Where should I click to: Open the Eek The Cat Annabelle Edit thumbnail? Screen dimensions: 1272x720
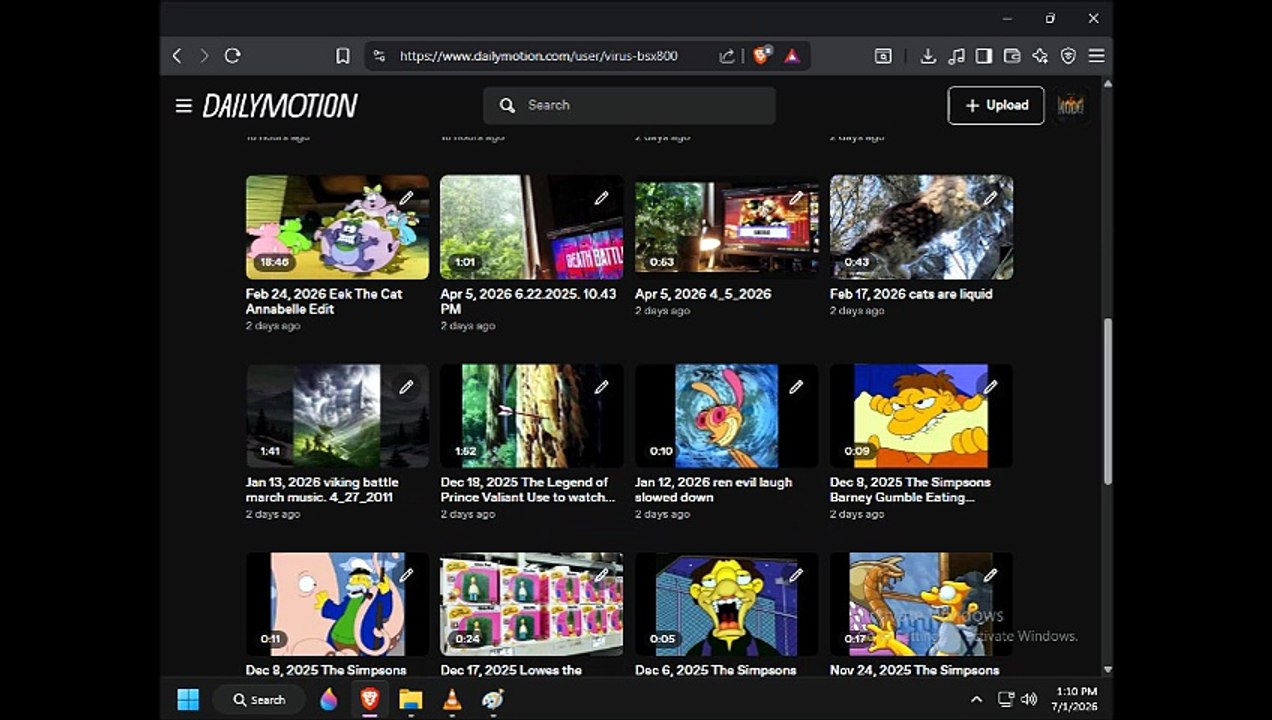[337, 228]
